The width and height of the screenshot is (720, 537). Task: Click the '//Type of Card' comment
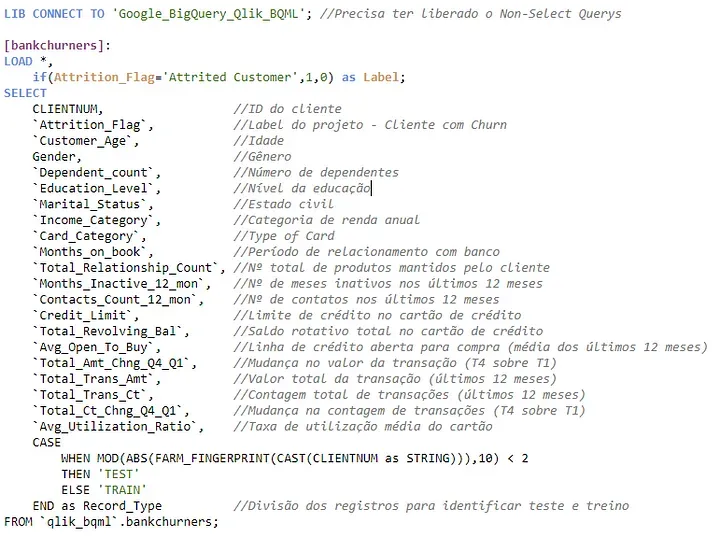[x=284, y=236]
